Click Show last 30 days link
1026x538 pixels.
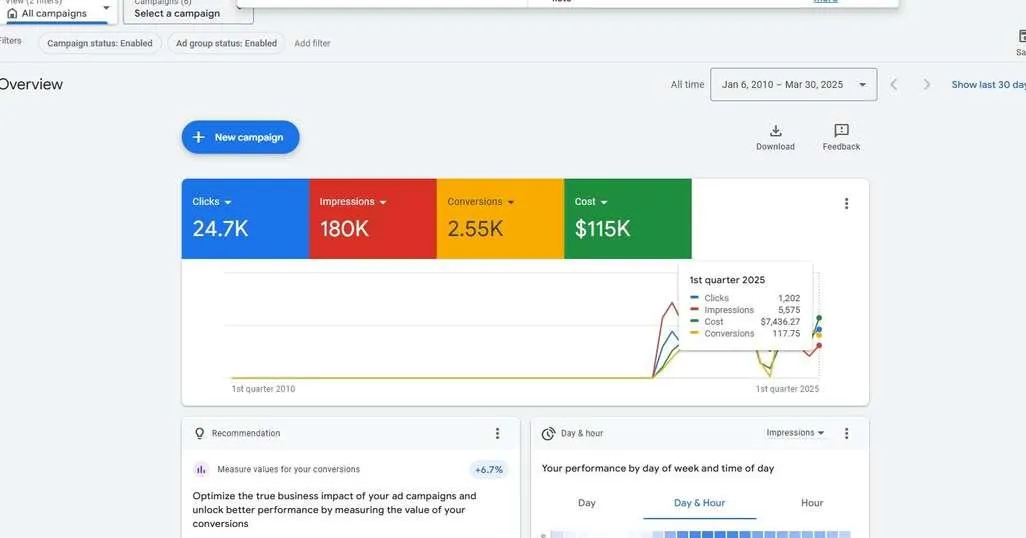click(989, 84)
